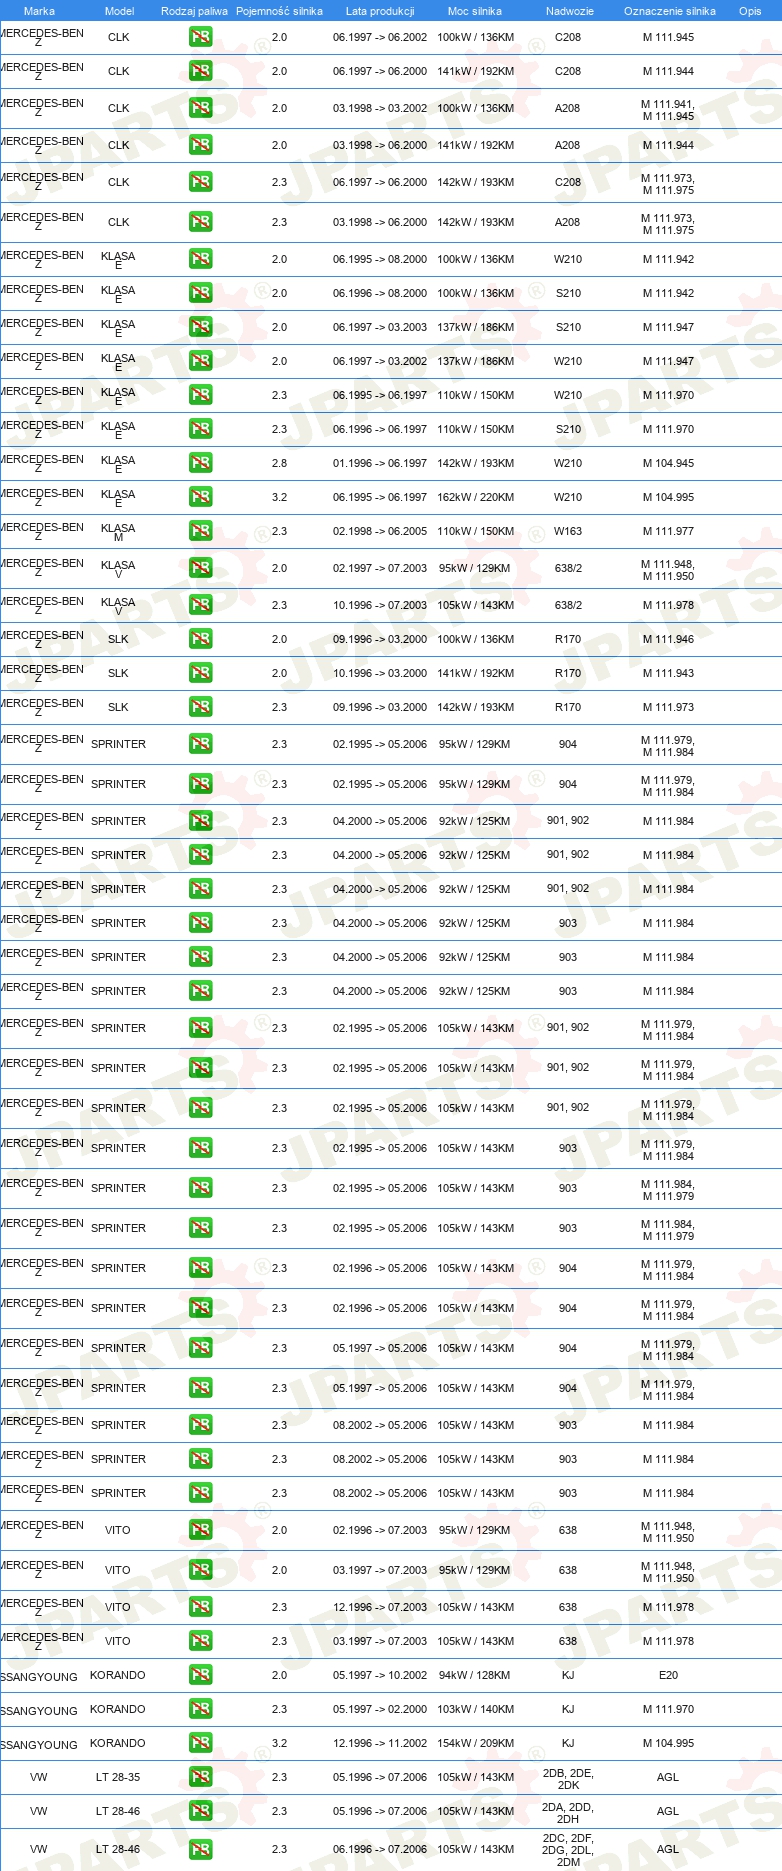Select engine code cell M 111.946

(668, 639)
